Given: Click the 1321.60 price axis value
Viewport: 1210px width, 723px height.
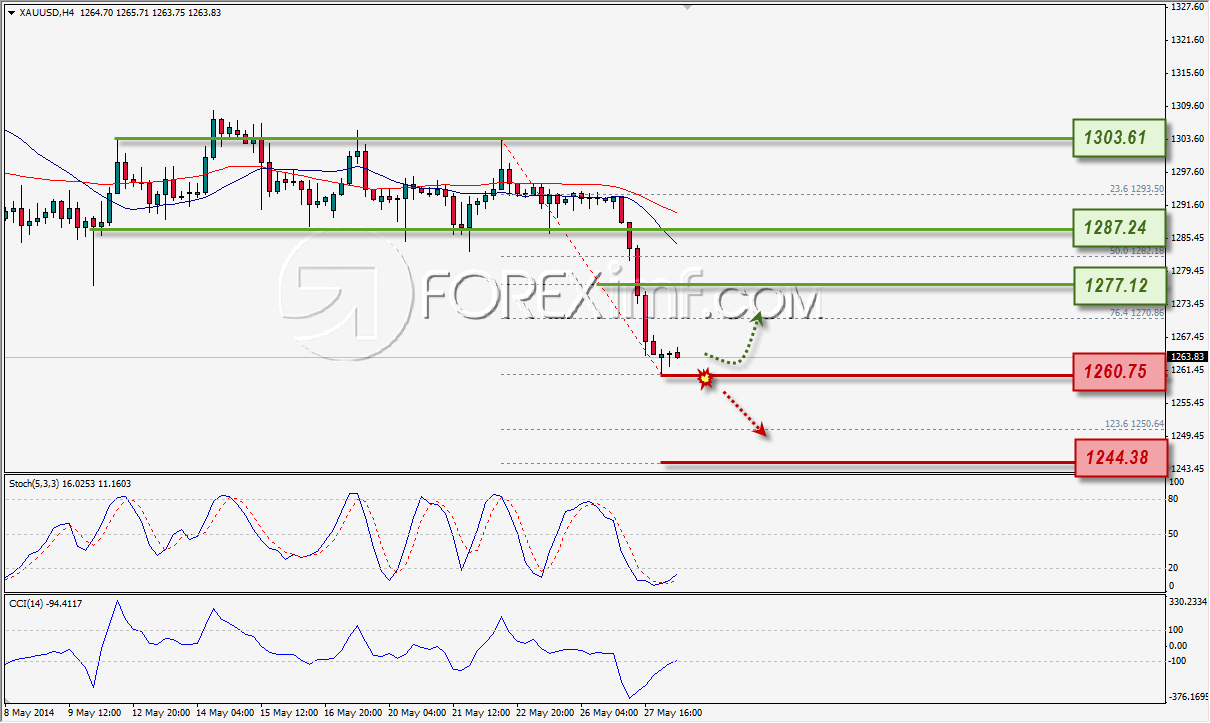Looking at the screenshot, I should click(x=1186, y=39).
